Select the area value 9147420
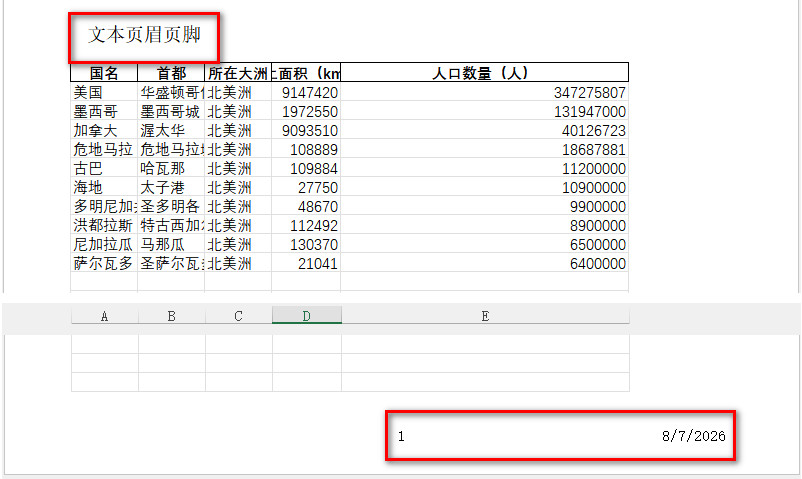 (x=306, y=93)
